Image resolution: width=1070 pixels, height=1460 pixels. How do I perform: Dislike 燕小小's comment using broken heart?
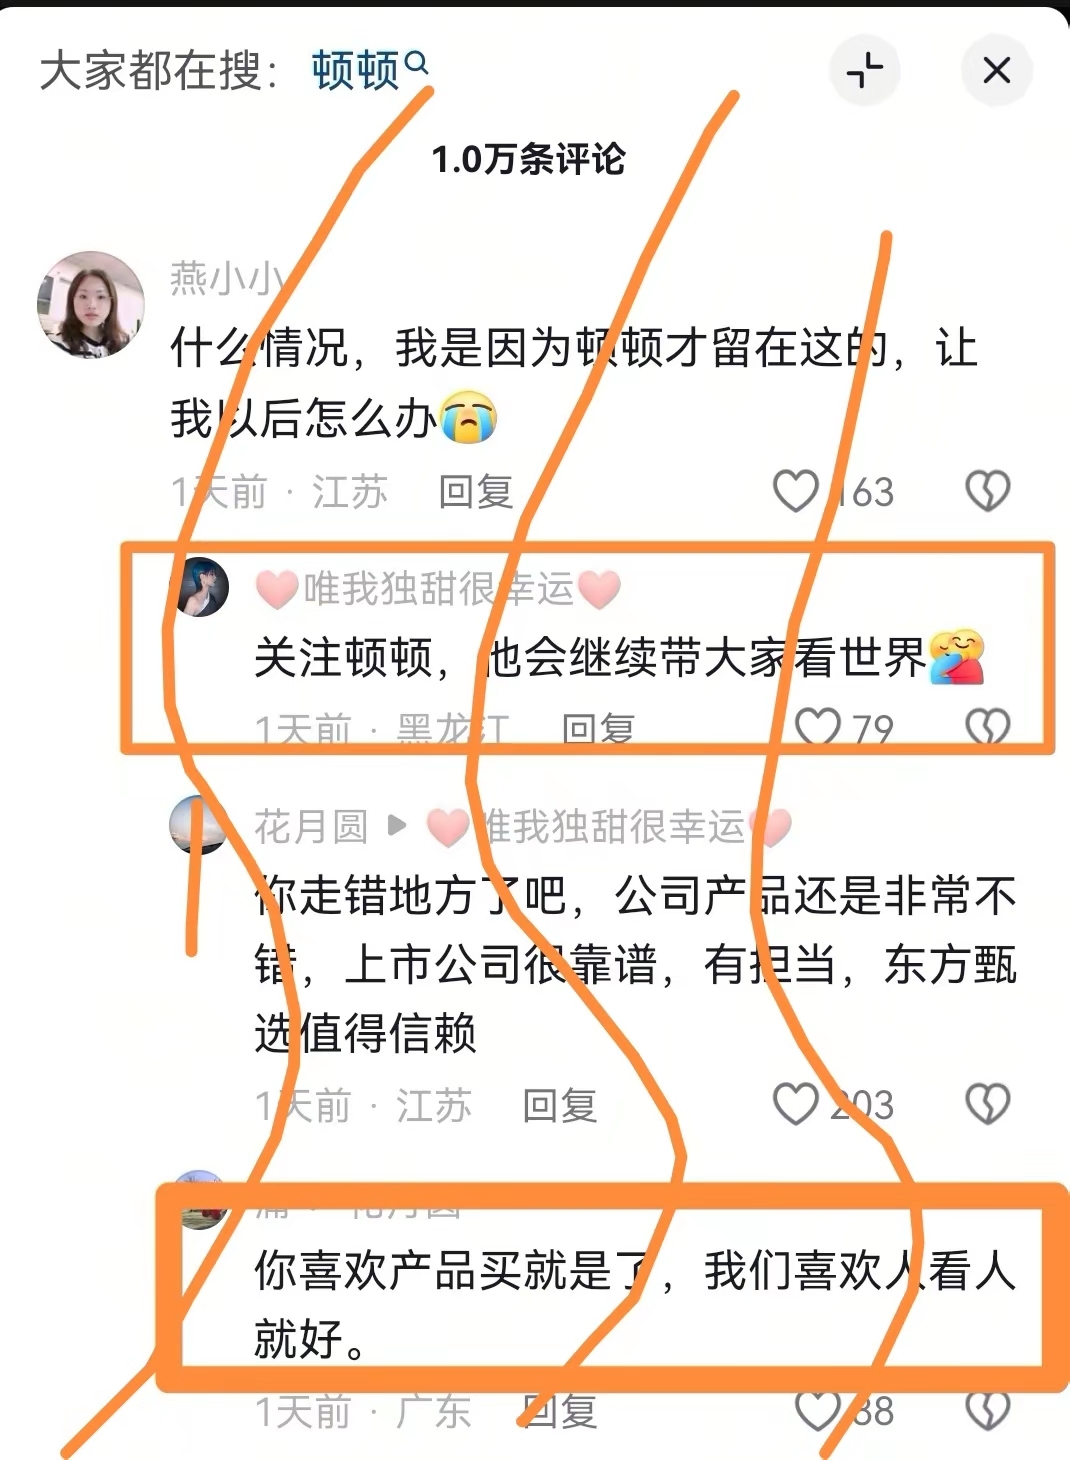pyautogui.click(x=988, y=491)
